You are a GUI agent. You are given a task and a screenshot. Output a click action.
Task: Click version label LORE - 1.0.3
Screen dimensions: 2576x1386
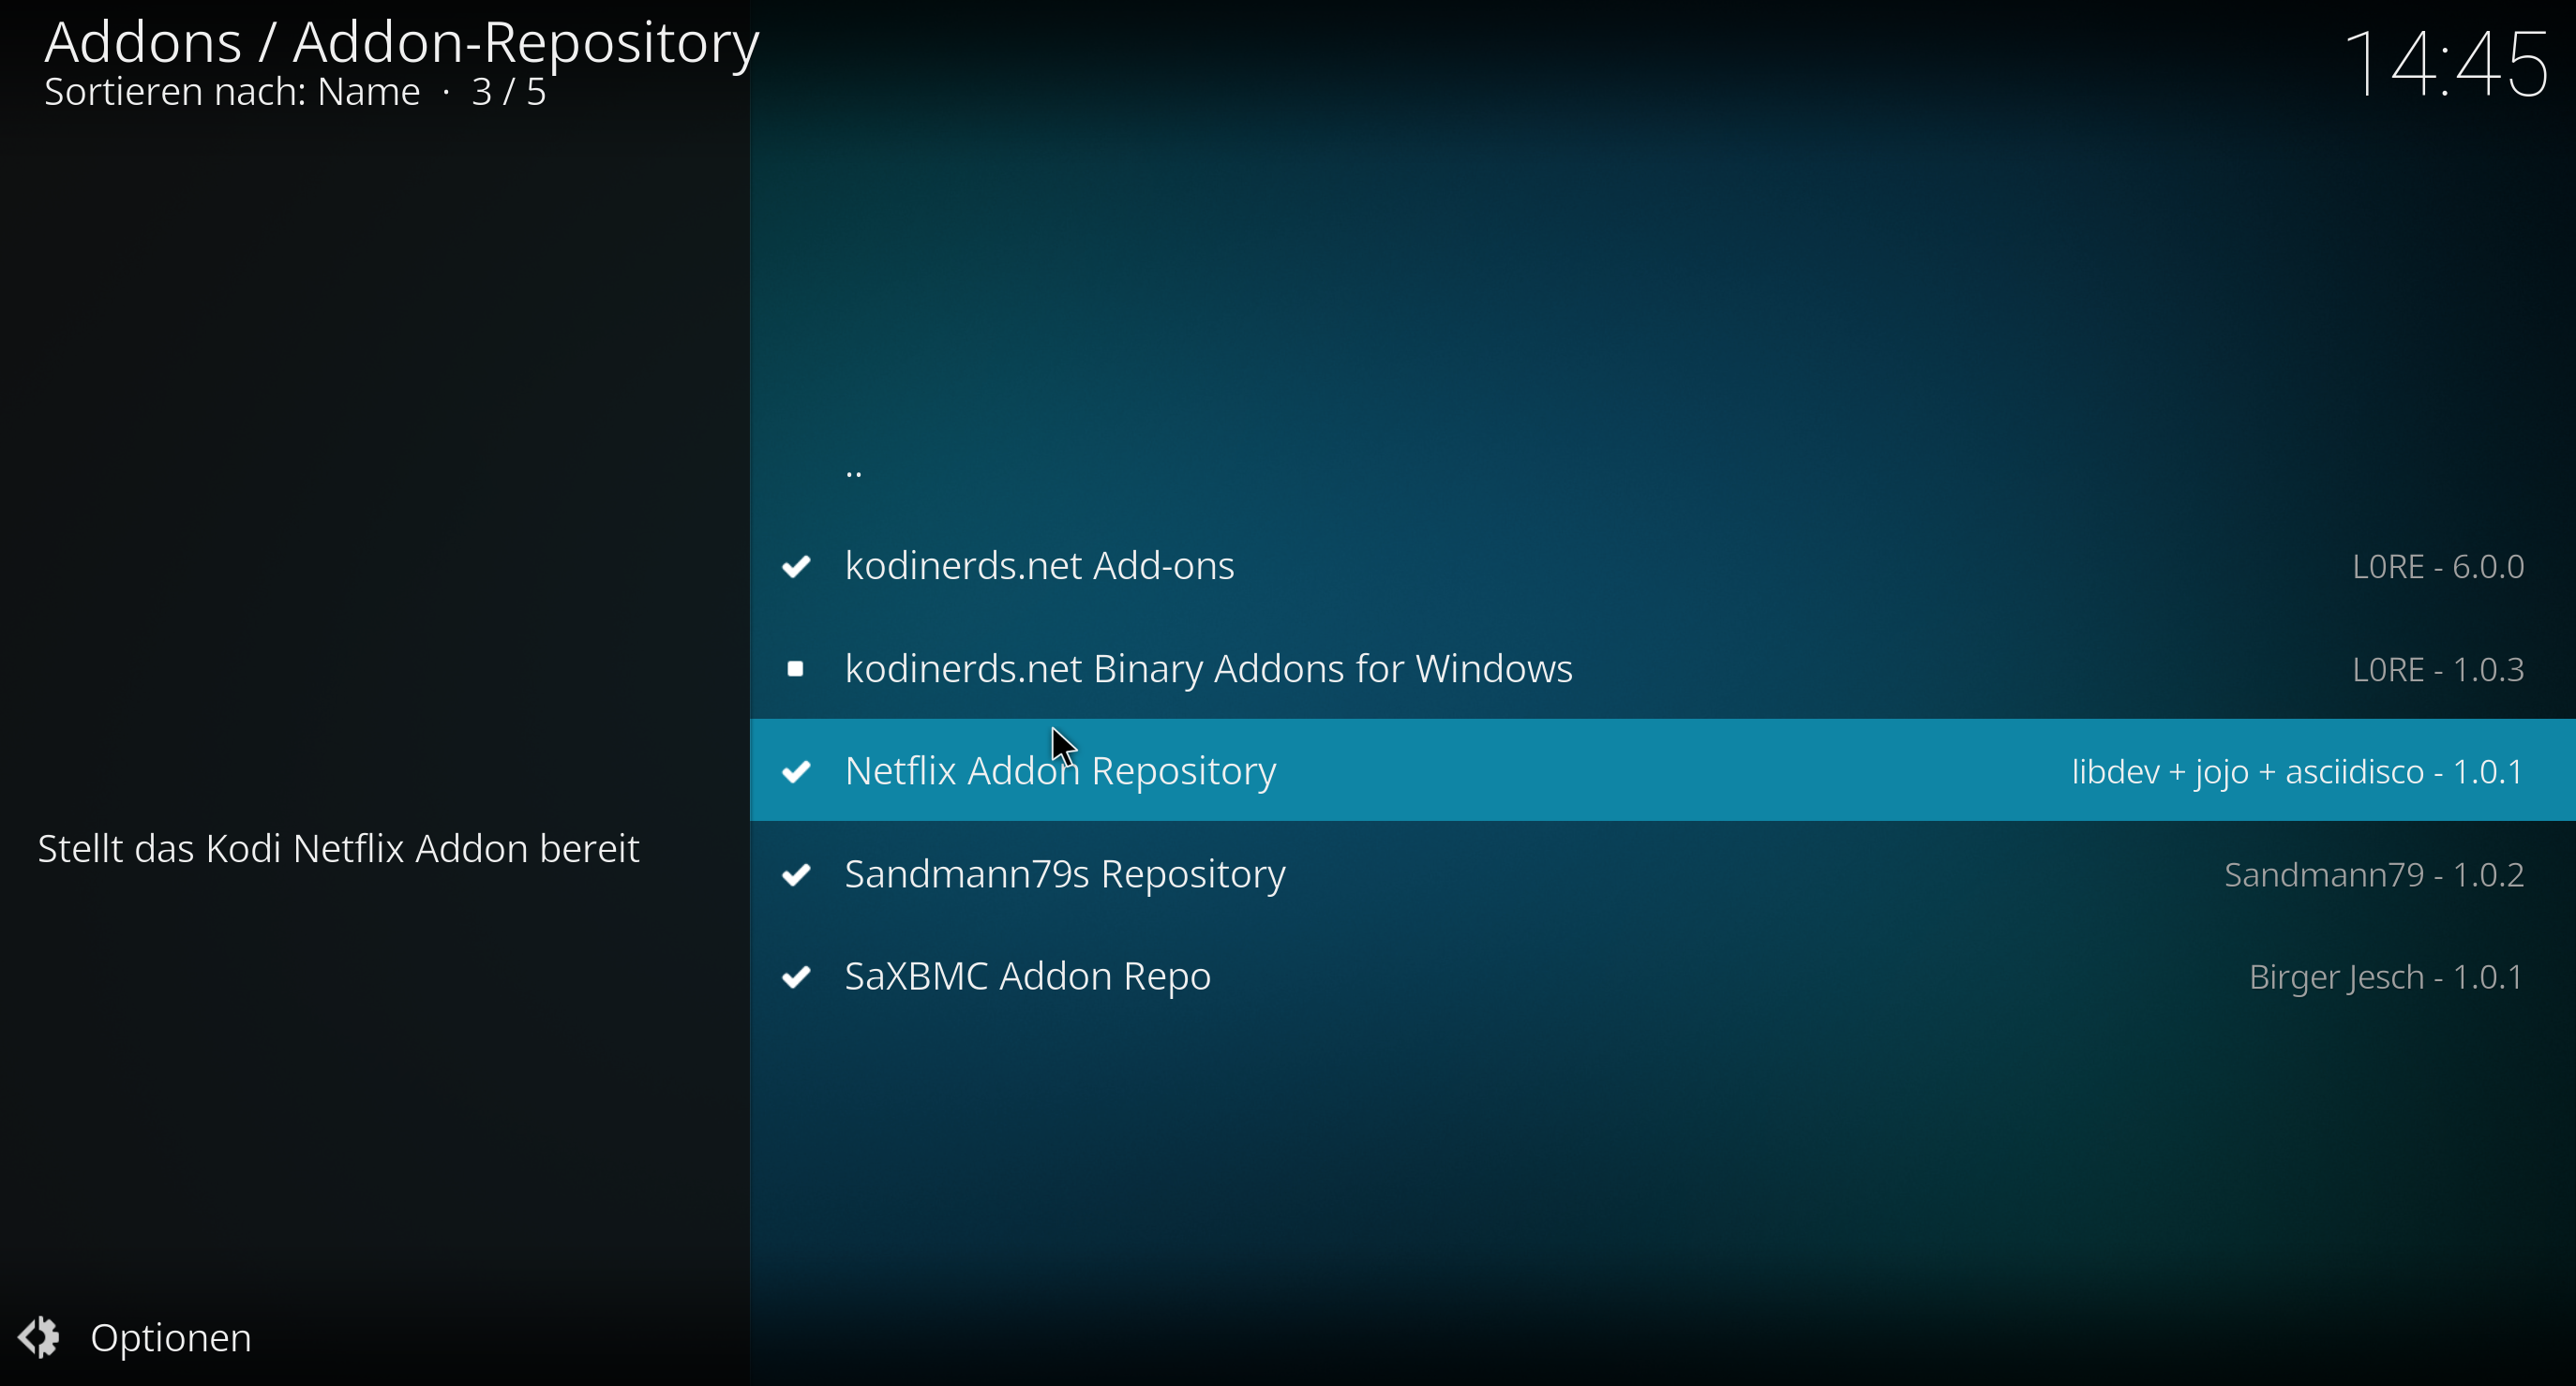coord(2438,669)
